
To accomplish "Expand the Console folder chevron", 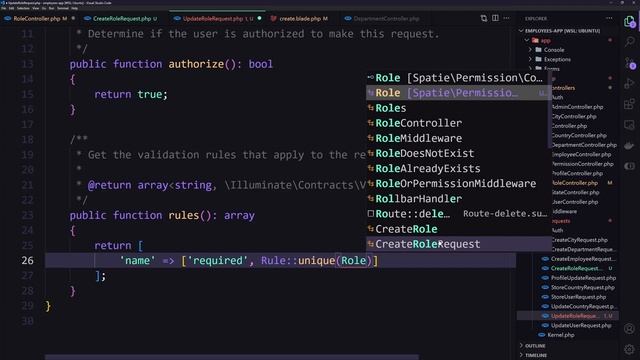I will tap(531, 50).
